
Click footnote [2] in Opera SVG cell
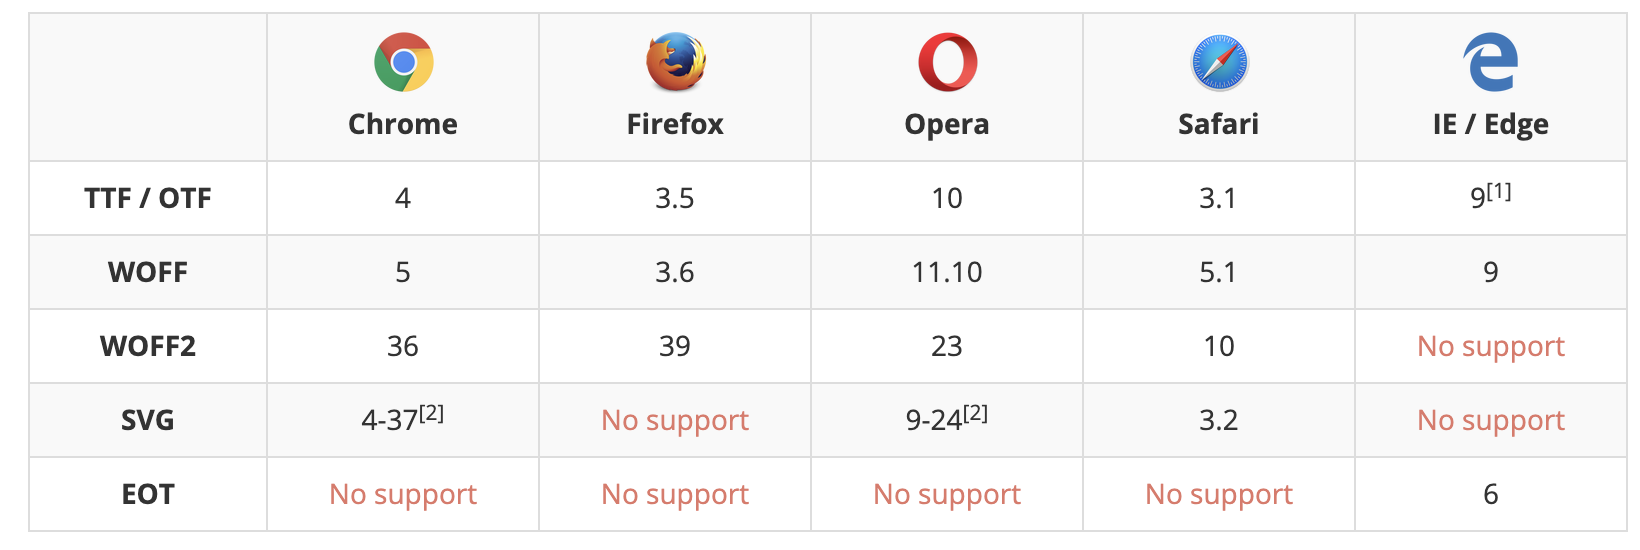pos(976,413)
